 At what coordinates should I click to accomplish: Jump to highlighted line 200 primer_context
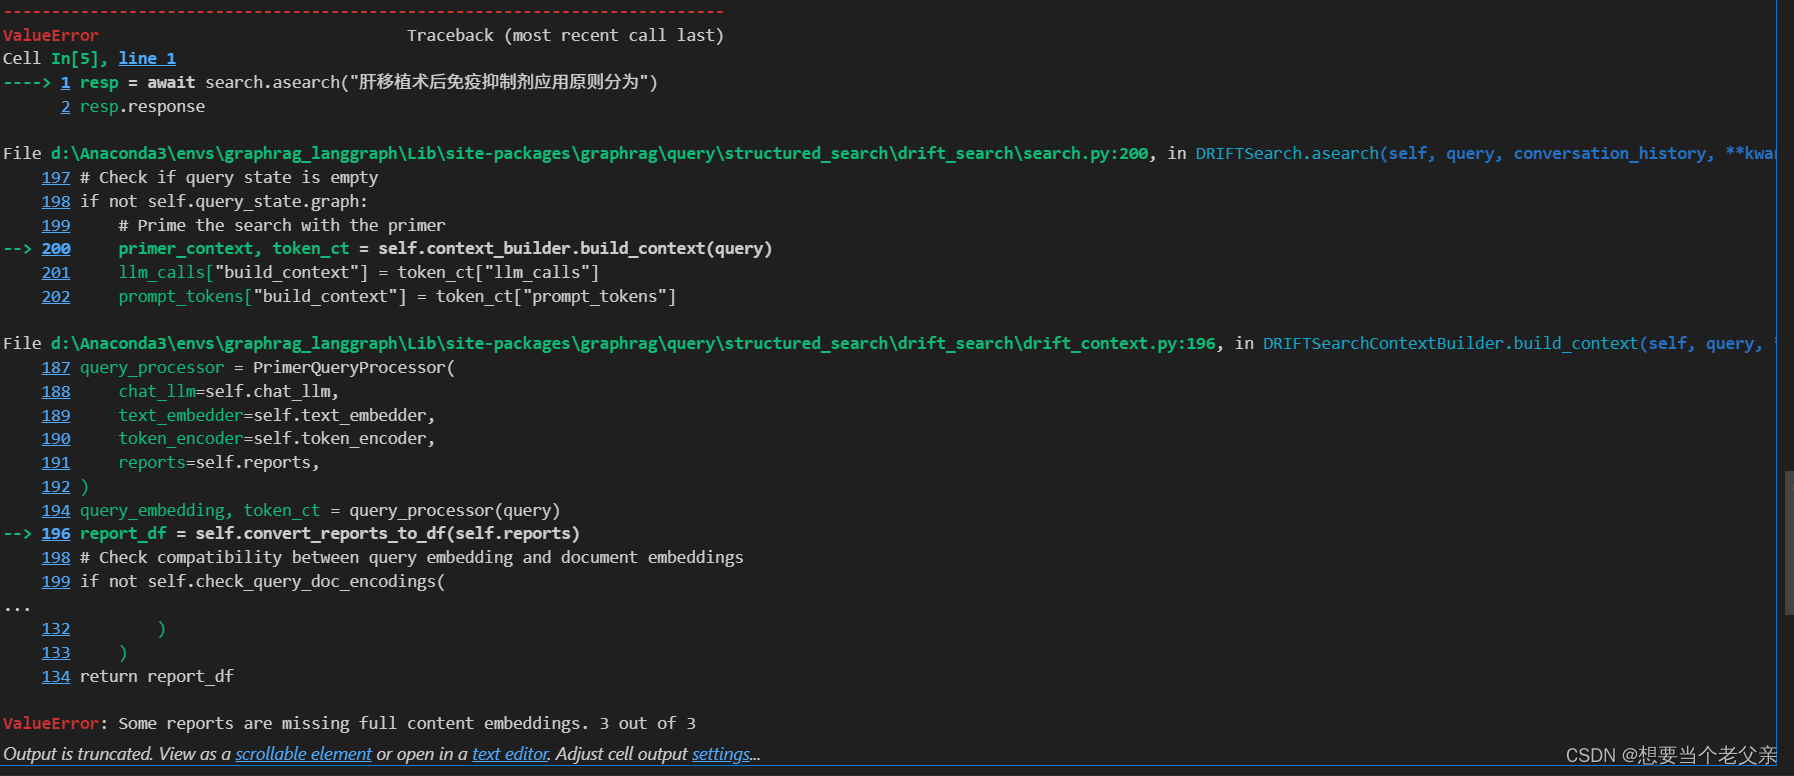coord(56,249)
